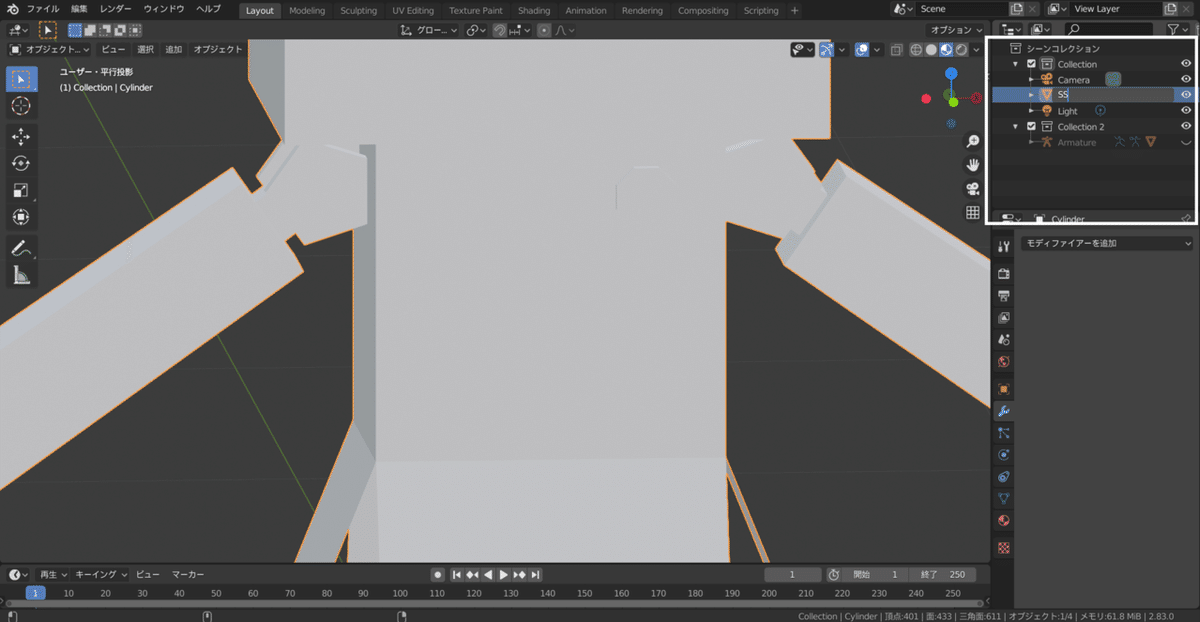Open the Object properties tab
This screenshot has width=1200, height=622.
point(1004,389)
